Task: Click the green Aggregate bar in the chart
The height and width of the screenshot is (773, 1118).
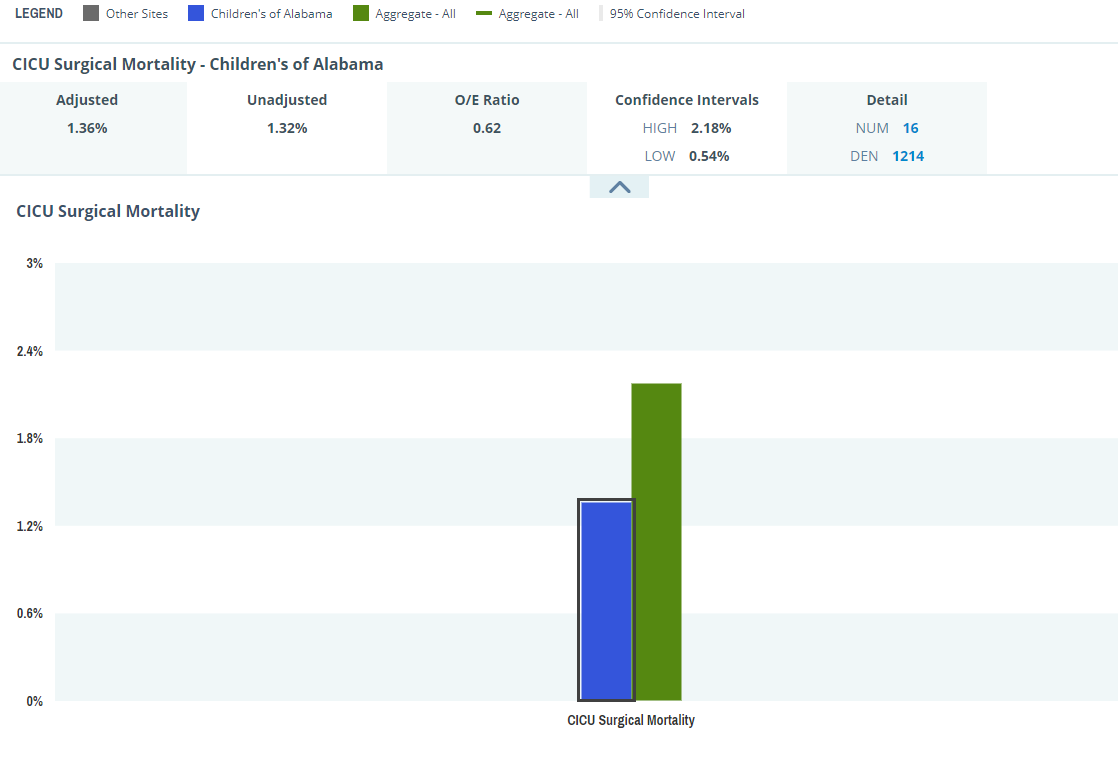Action: pos(657,541)
